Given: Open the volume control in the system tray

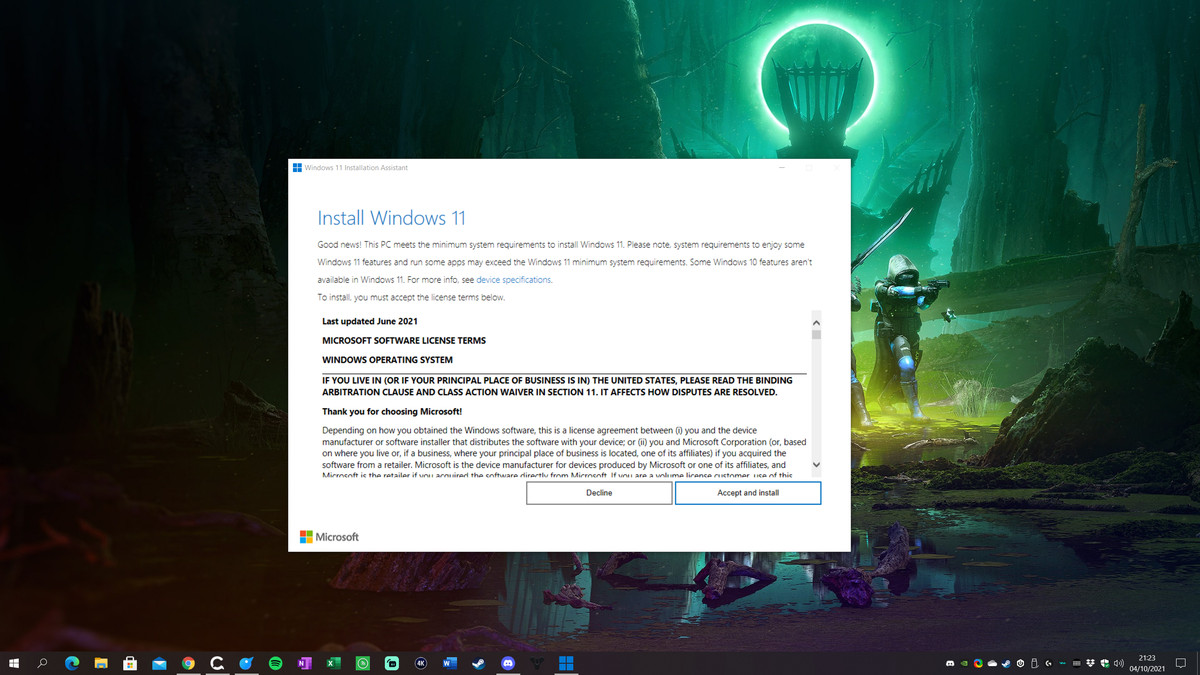Looking at the screenshot, I should (x=1118, y=663).
